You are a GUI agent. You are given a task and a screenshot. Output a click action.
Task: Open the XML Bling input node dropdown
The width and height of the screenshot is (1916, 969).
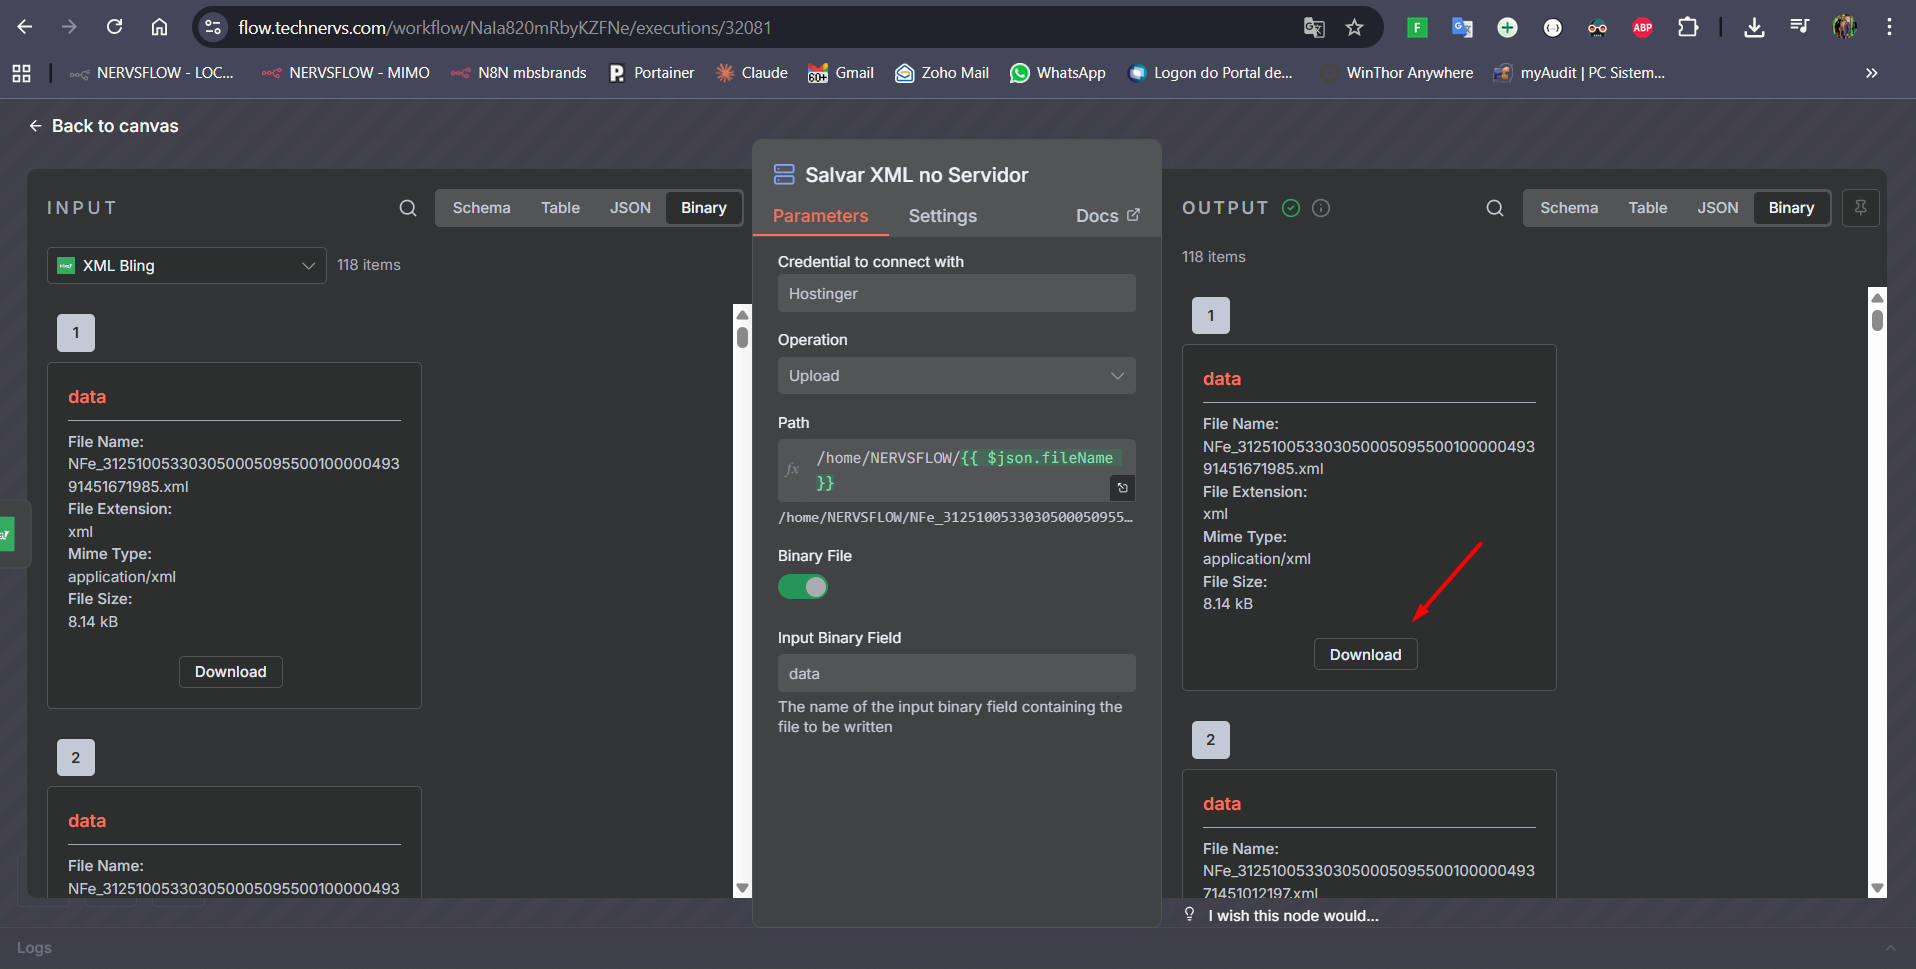click(x=186, y=266)
